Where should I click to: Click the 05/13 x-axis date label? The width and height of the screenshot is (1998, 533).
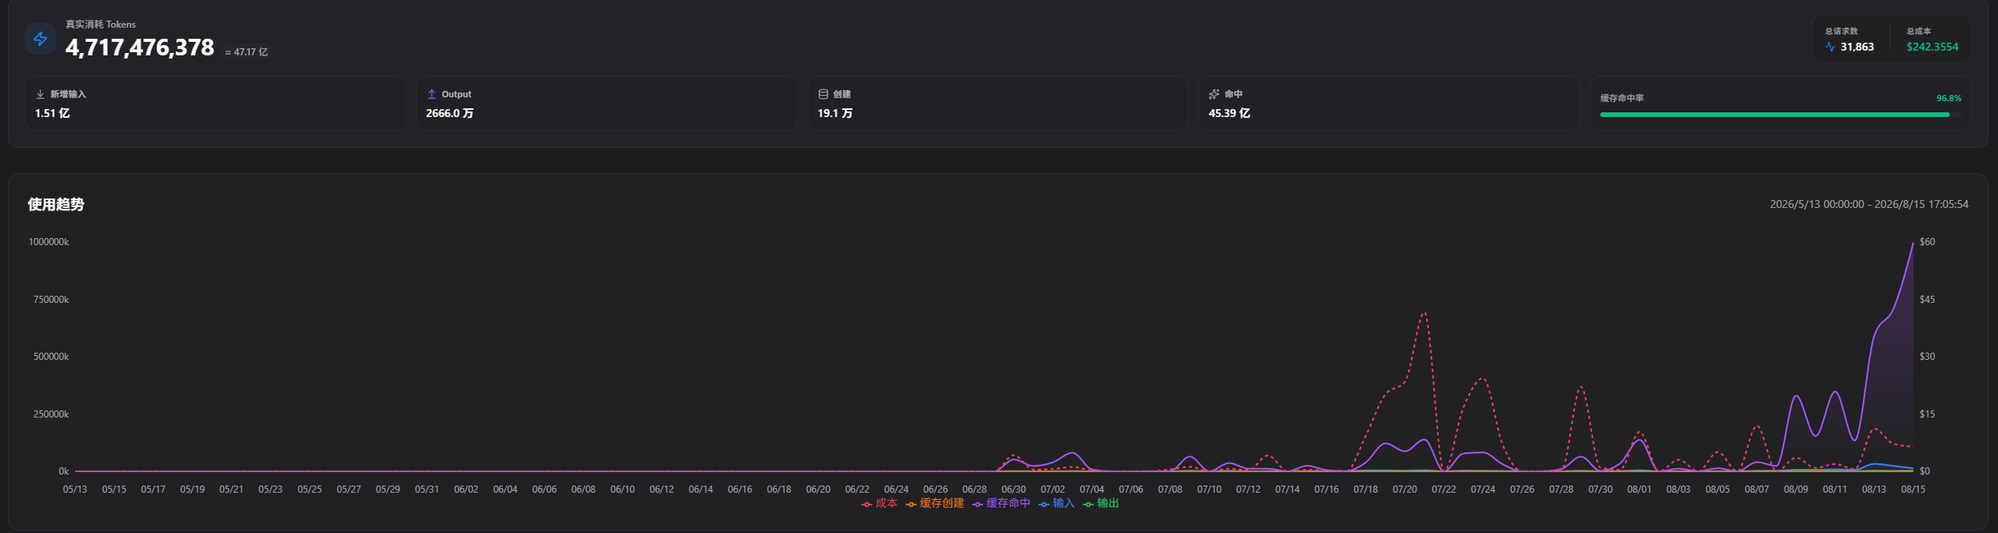75,490
